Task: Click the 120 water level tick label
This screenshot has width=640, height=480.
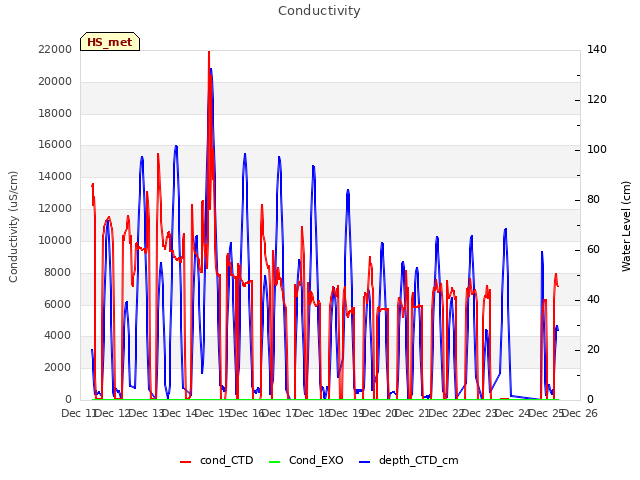Action: (597, 99)
